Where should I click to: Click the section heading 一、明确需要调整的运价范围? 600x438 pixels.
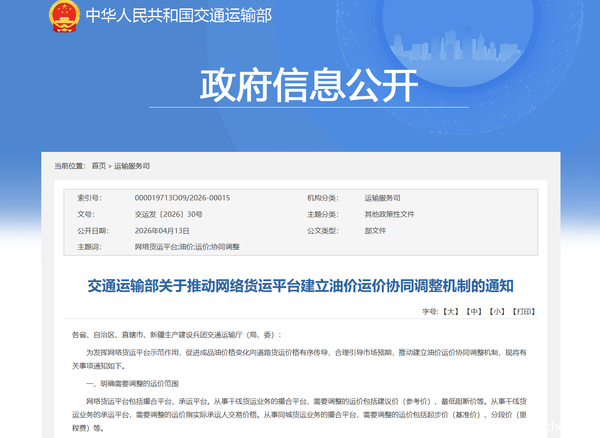pos(132,383)
